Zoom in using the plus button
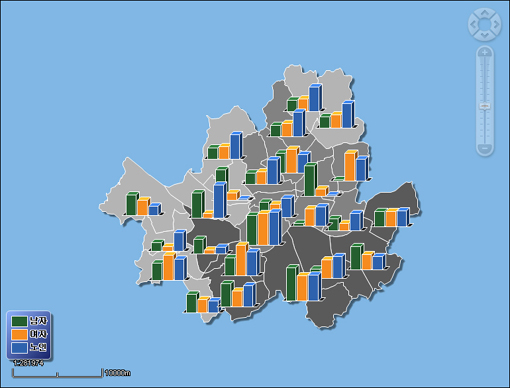This screenshot has height=388, width=510. pyautogui.click(x=485, y=52)
